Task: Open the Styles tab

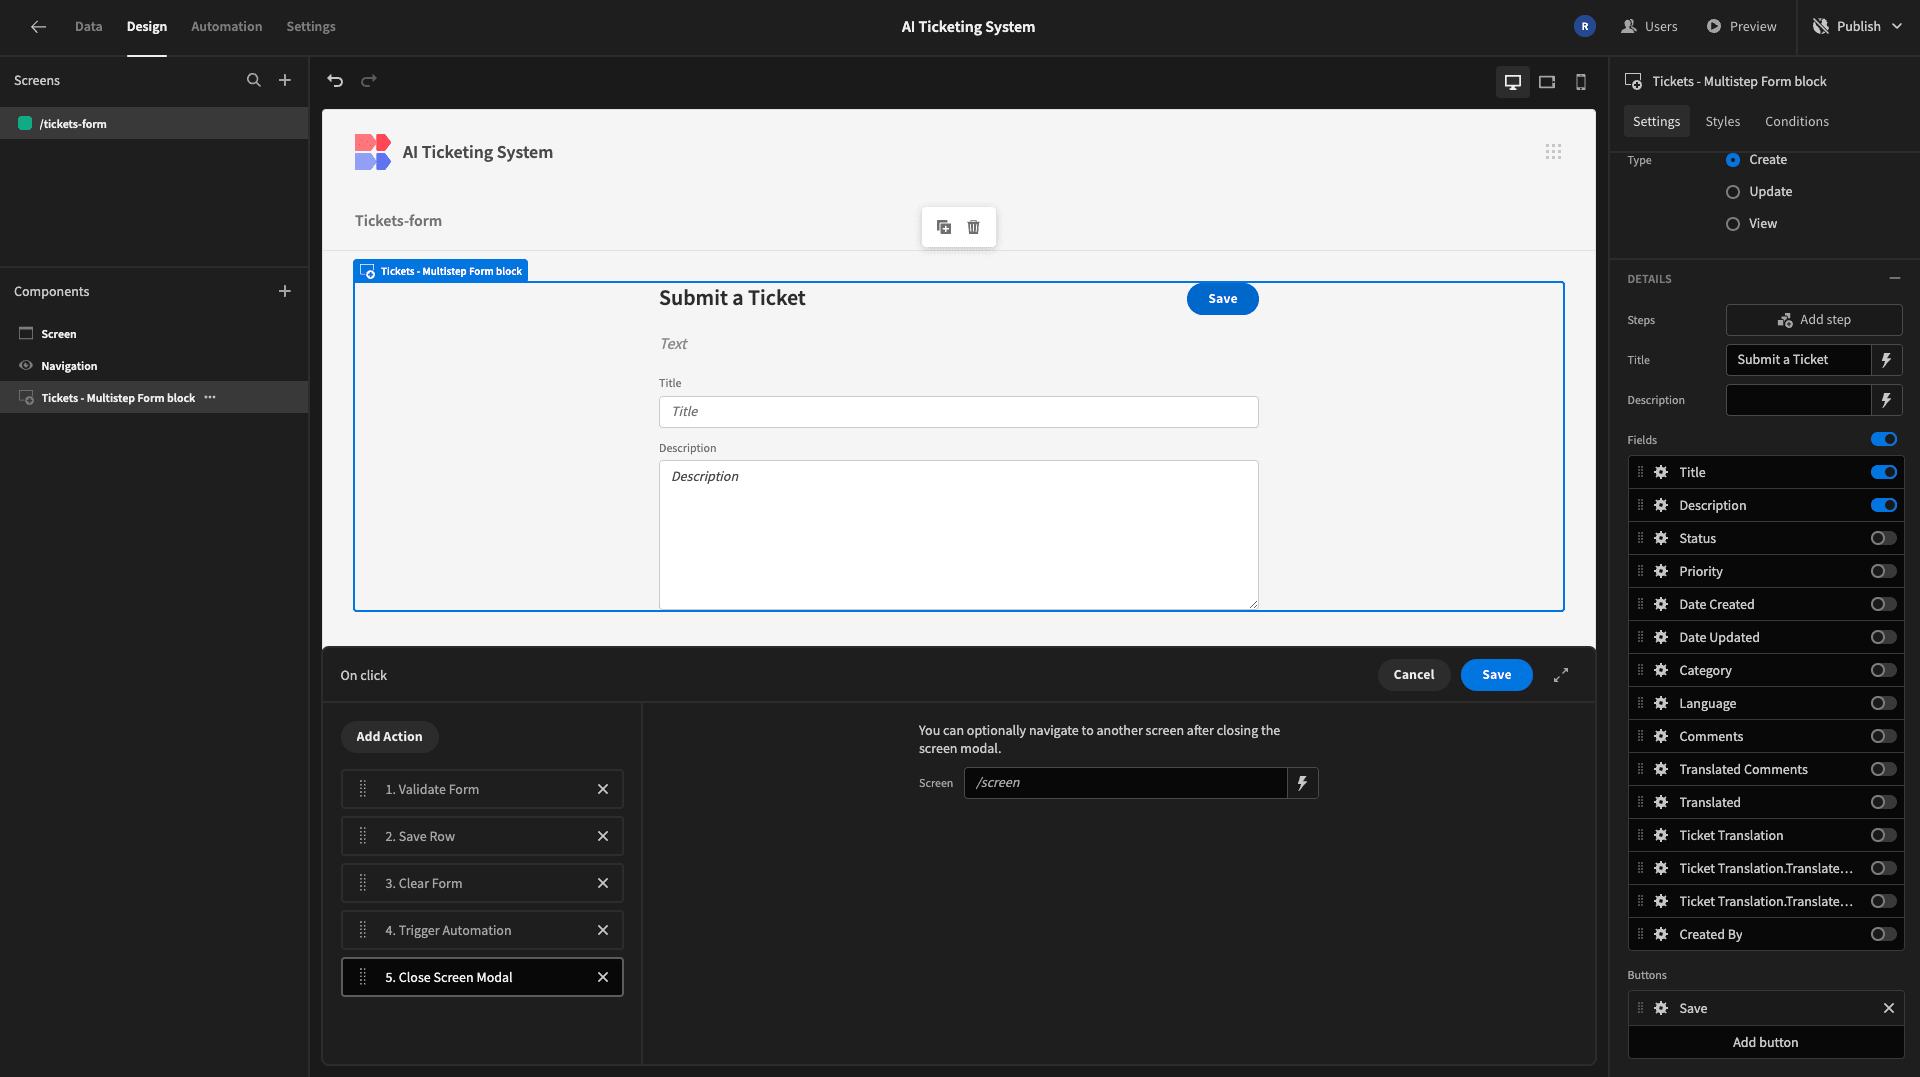Action: [x=1722, y=122]
